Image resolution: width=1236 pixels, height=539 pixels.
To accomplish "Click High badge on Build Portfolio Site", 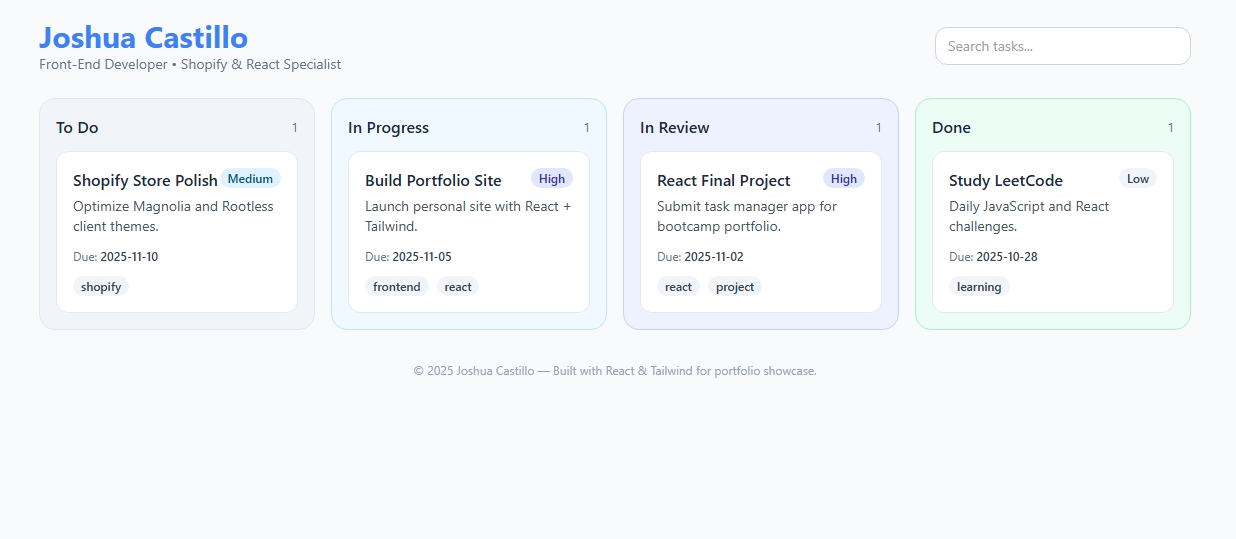I will click(551, 179).
